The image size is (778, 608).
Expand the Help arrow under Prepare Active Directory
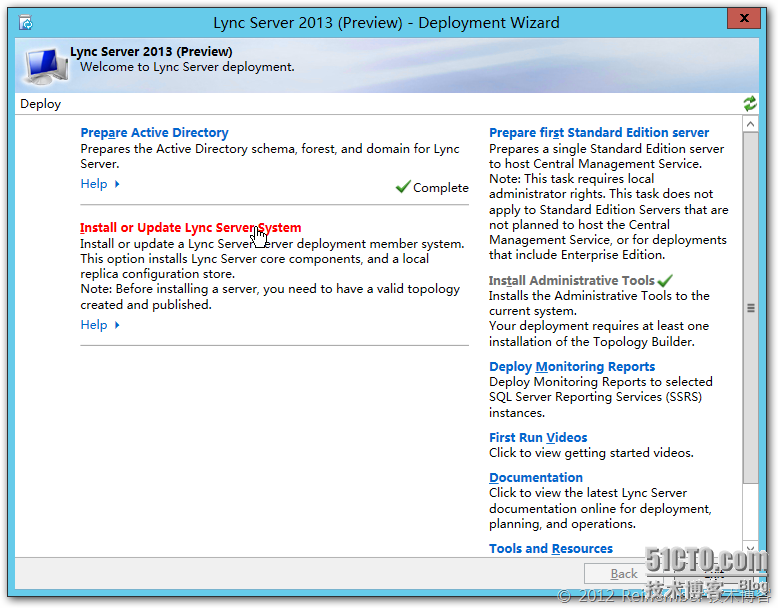(117, 184)
